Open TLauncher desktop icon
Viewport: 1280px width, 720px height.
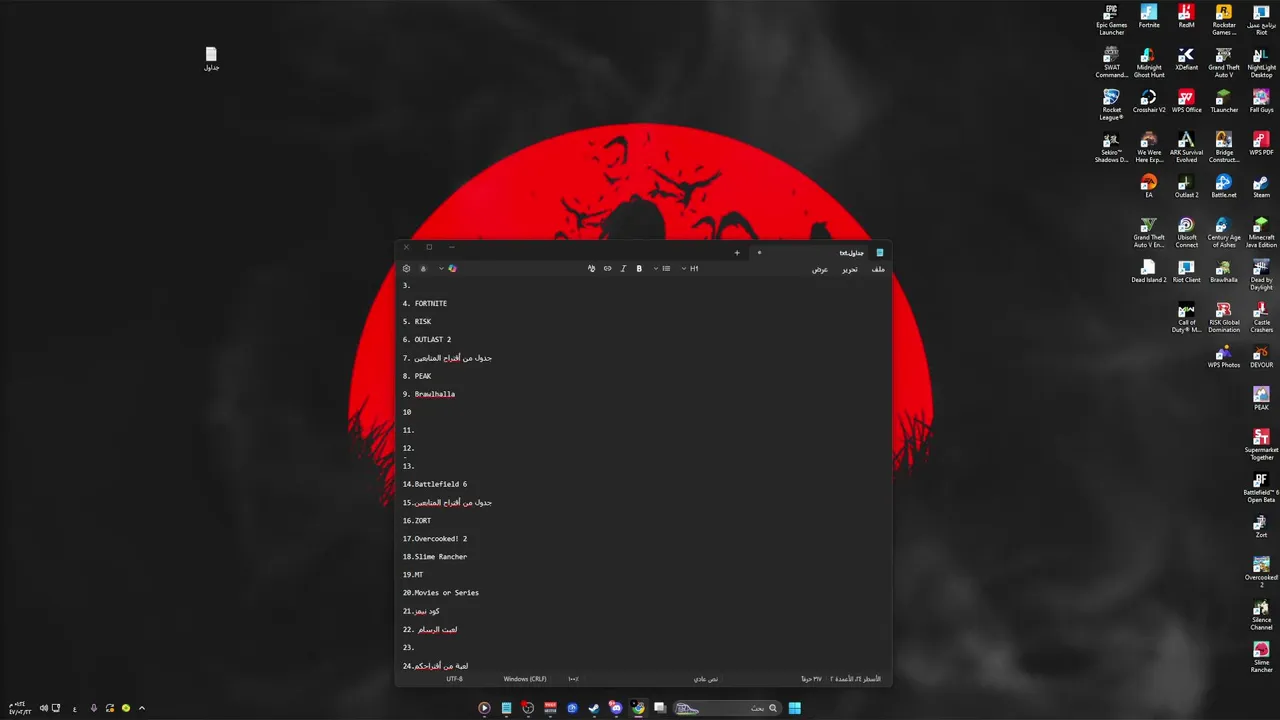1224,101
